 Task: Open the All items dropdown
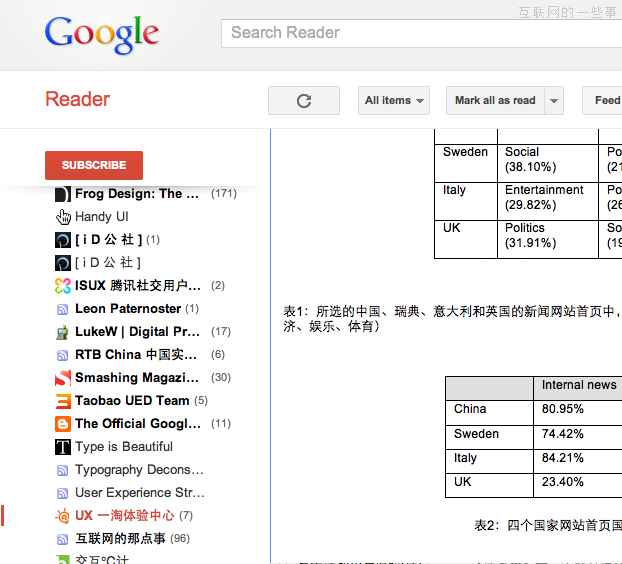pos(394,101)
